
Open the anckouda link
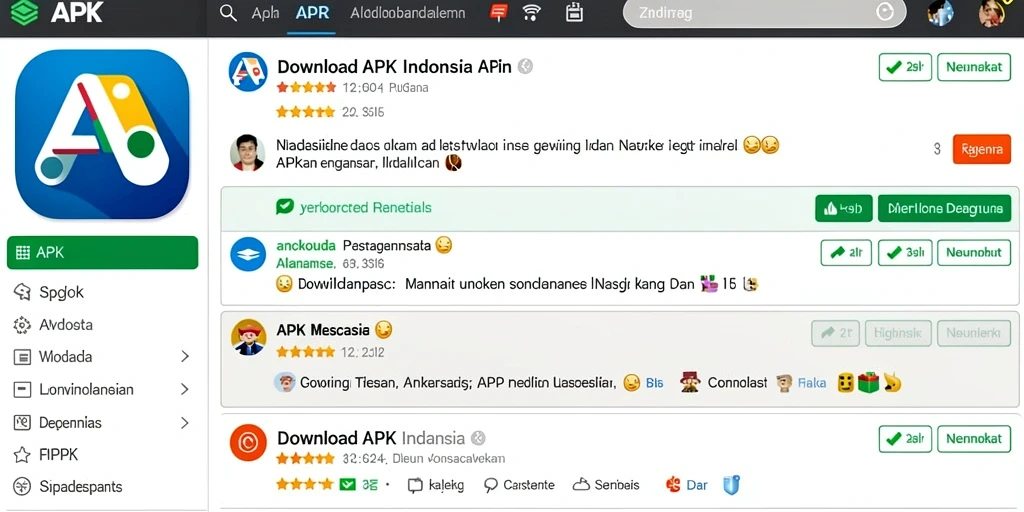pyautogui.click(x=306, y=246)
